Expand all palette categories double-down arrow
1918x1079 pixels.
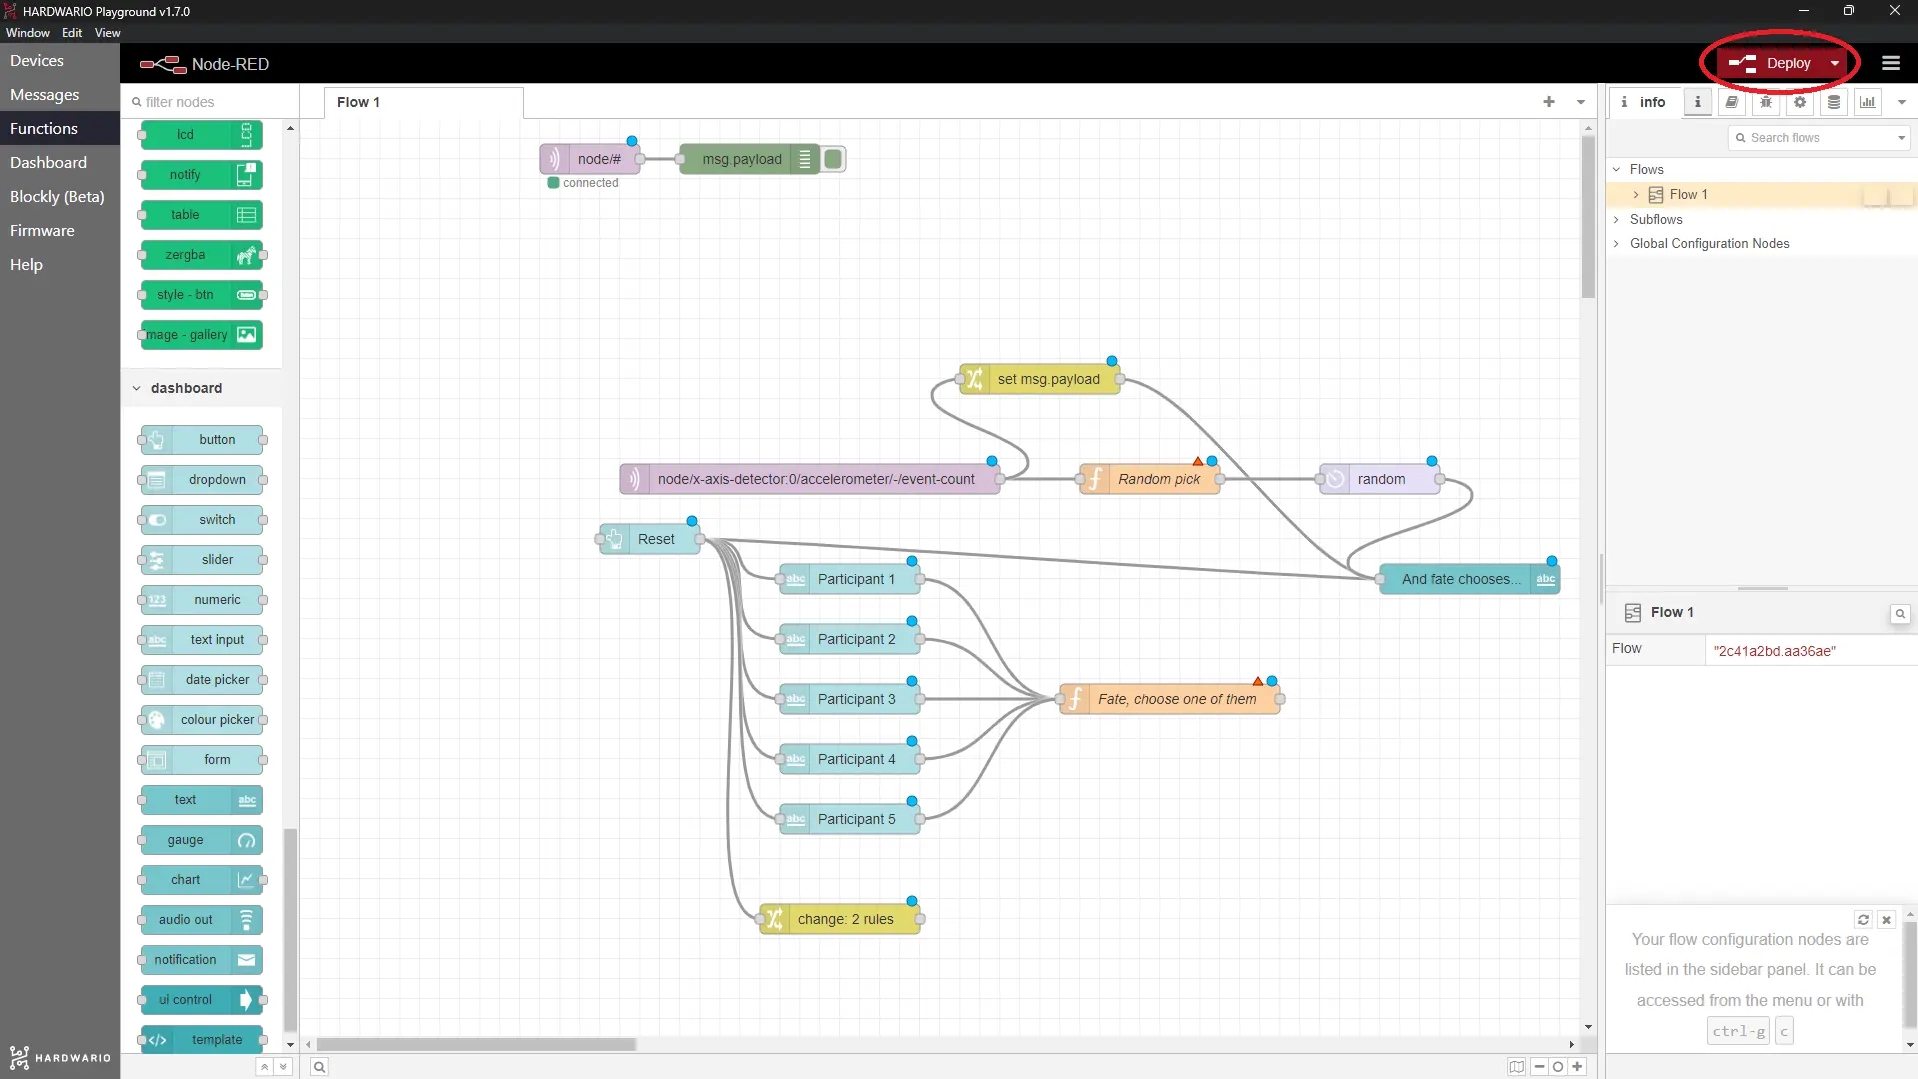click(283, 1067)
